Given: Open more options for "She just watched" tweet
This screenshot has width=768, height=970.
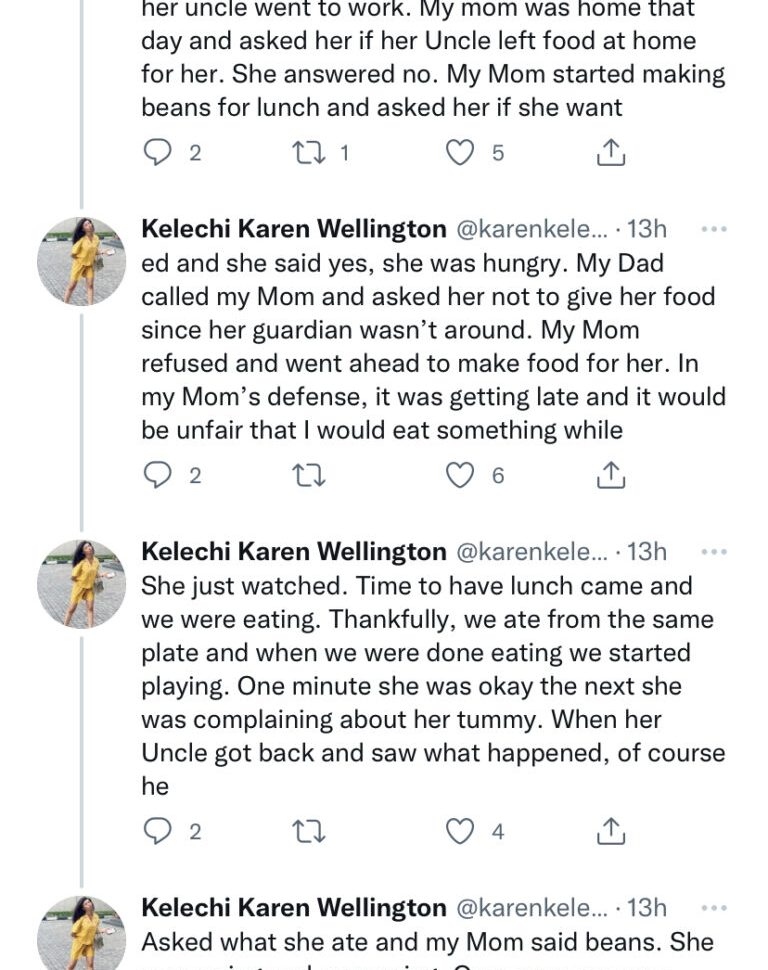Looking at the screenshot, I should click(x=713, y=551).
